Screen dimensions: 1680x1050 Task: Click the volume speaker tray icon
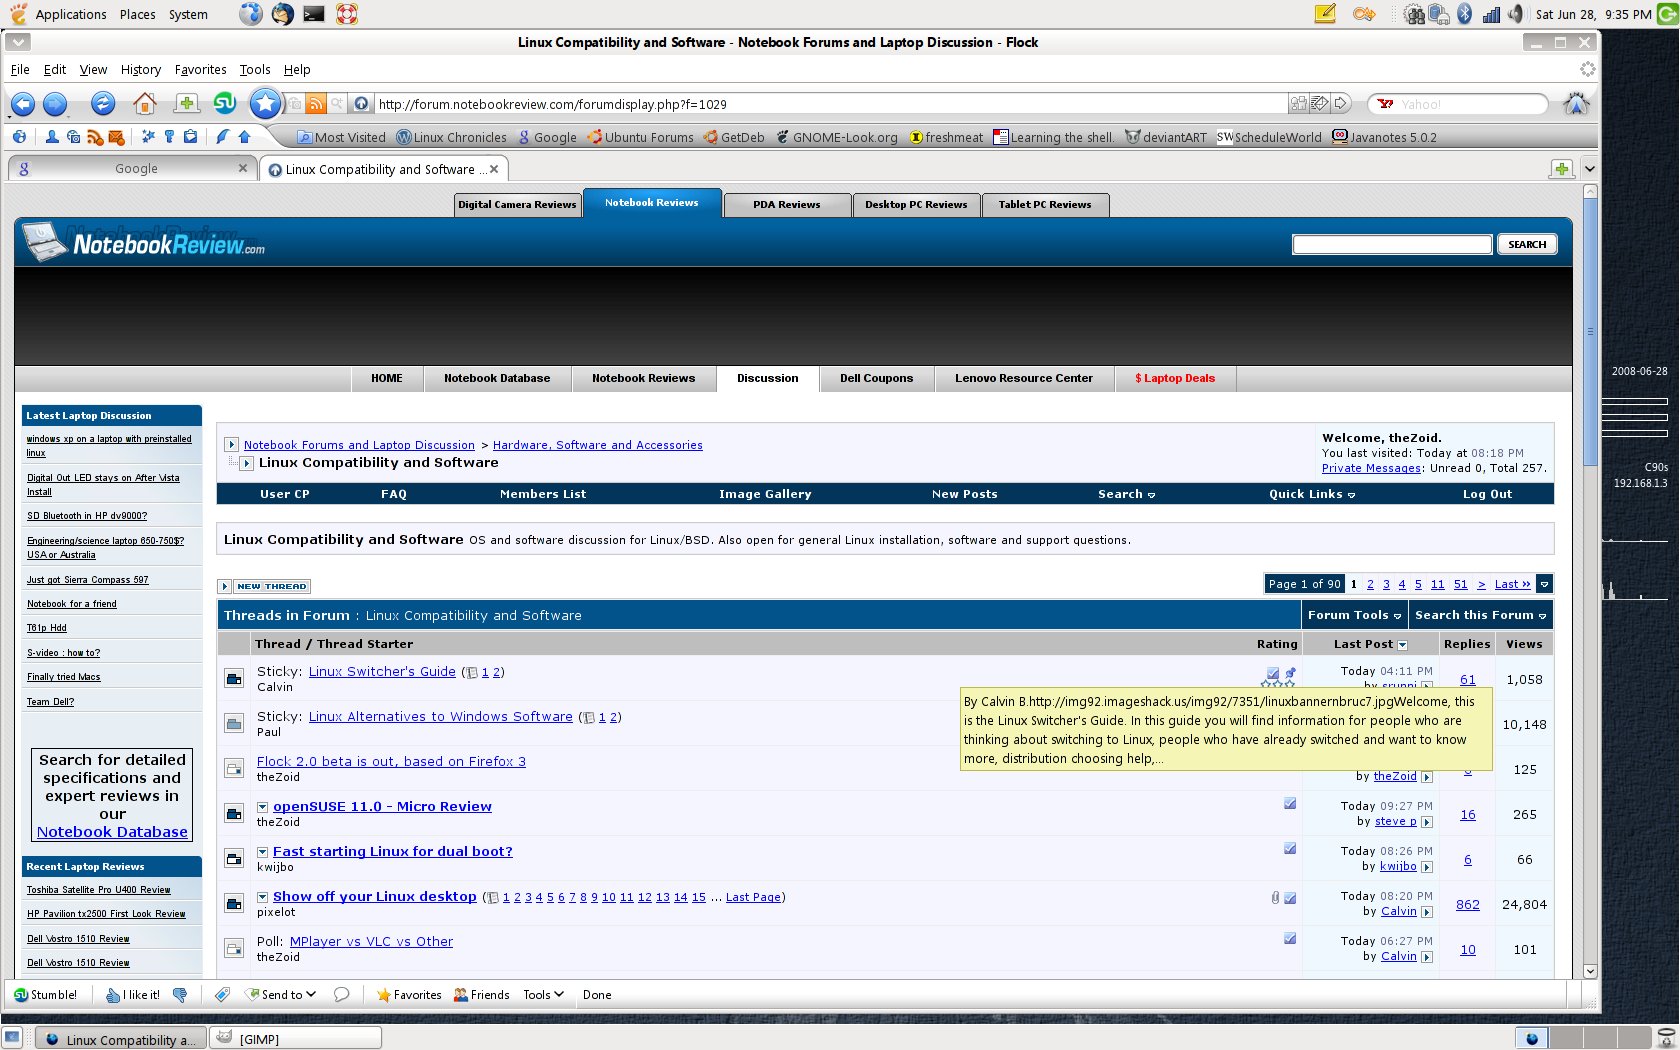1516,14
